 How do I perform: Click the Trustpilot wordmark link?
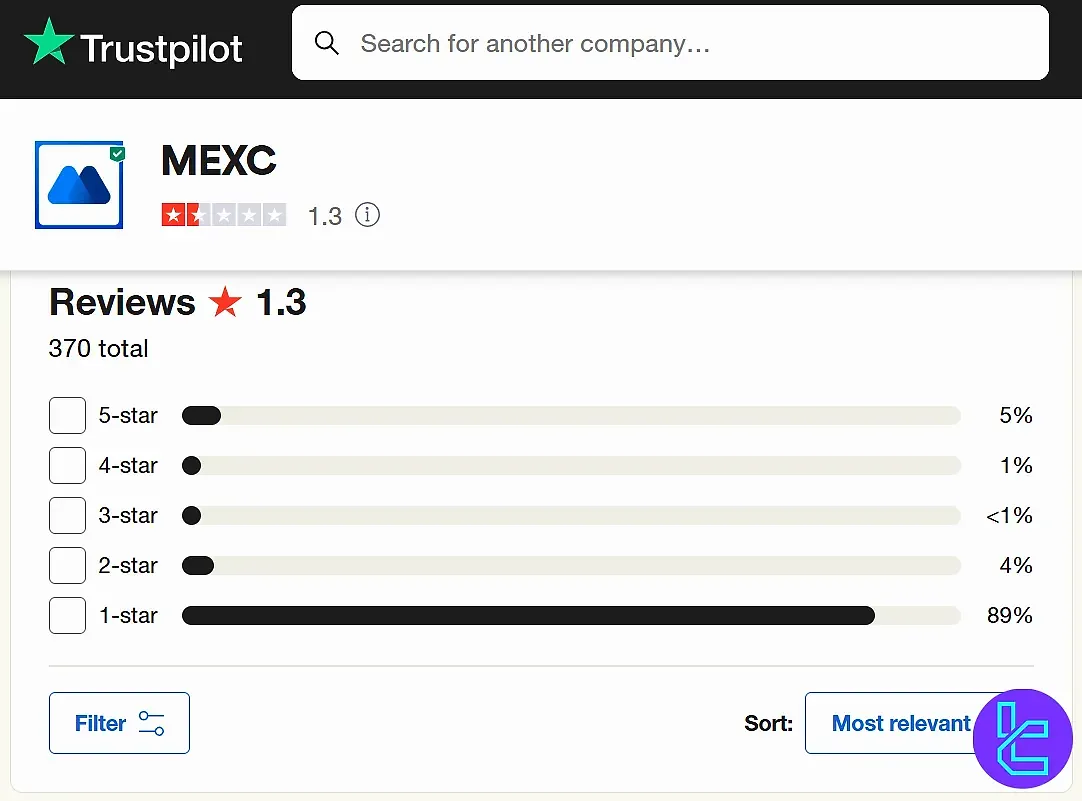tap(161, 48)
